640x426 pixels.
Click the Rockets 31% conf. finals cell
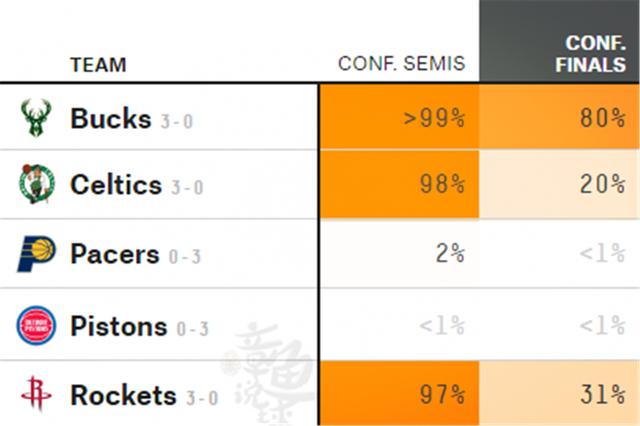point(559,393)
